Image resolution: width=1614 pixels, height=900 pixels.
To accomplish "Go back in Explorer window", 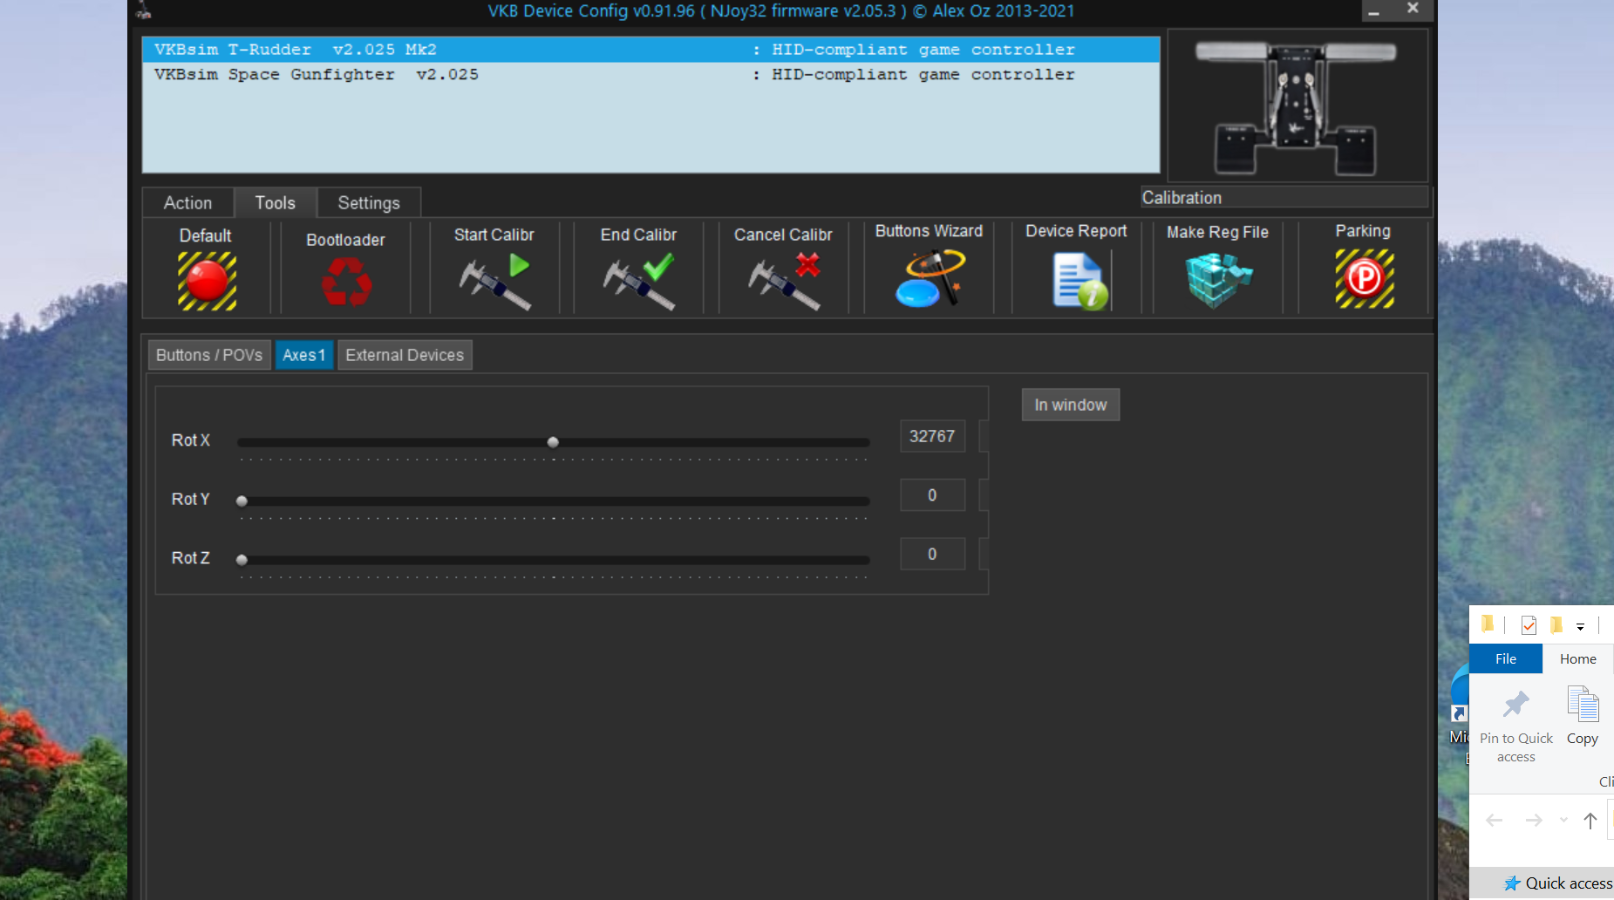I will [1494, 821].
